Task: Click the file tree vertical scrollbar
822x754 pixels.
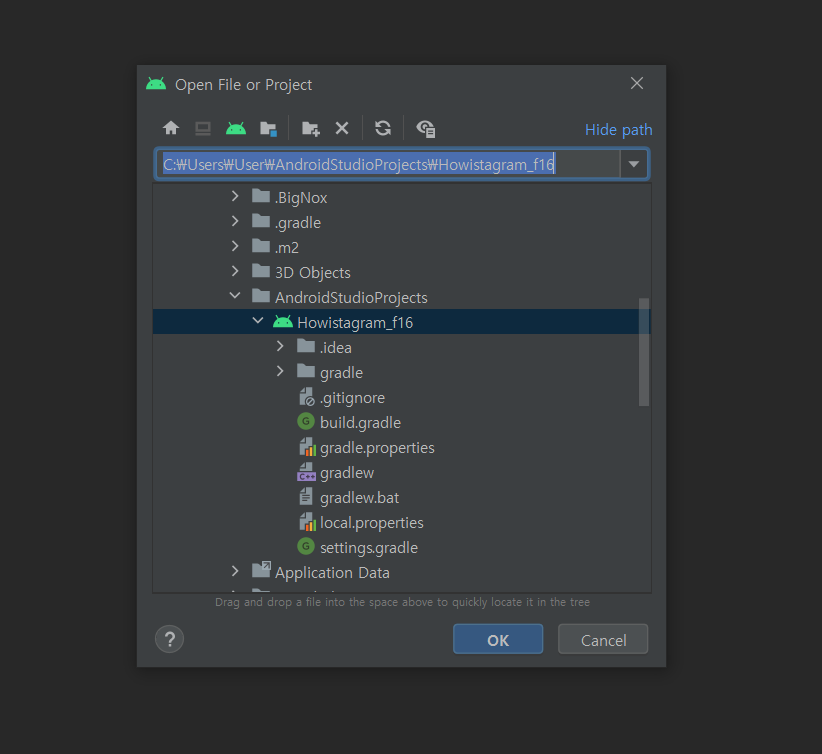Action: coord(644,352)
